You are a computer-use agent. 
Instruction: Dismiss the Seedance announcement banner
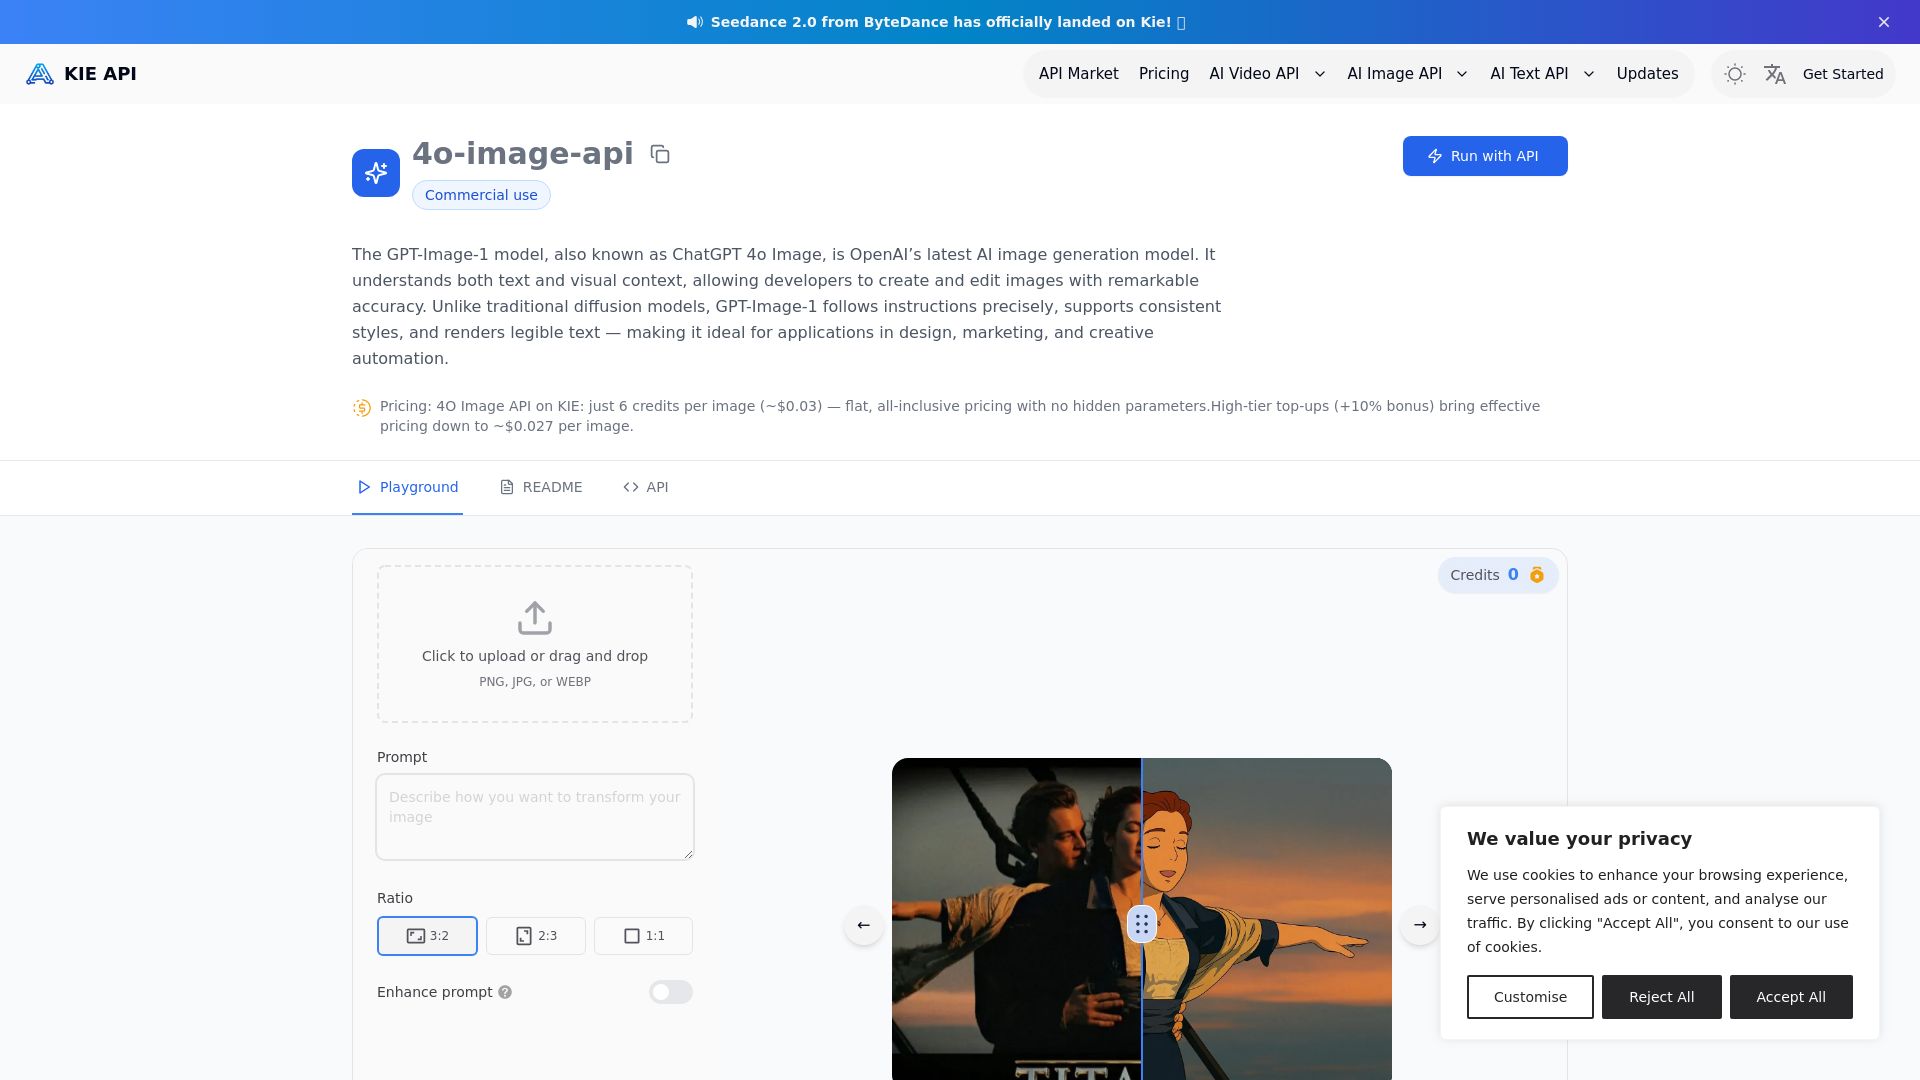(x=1884, y=22)
